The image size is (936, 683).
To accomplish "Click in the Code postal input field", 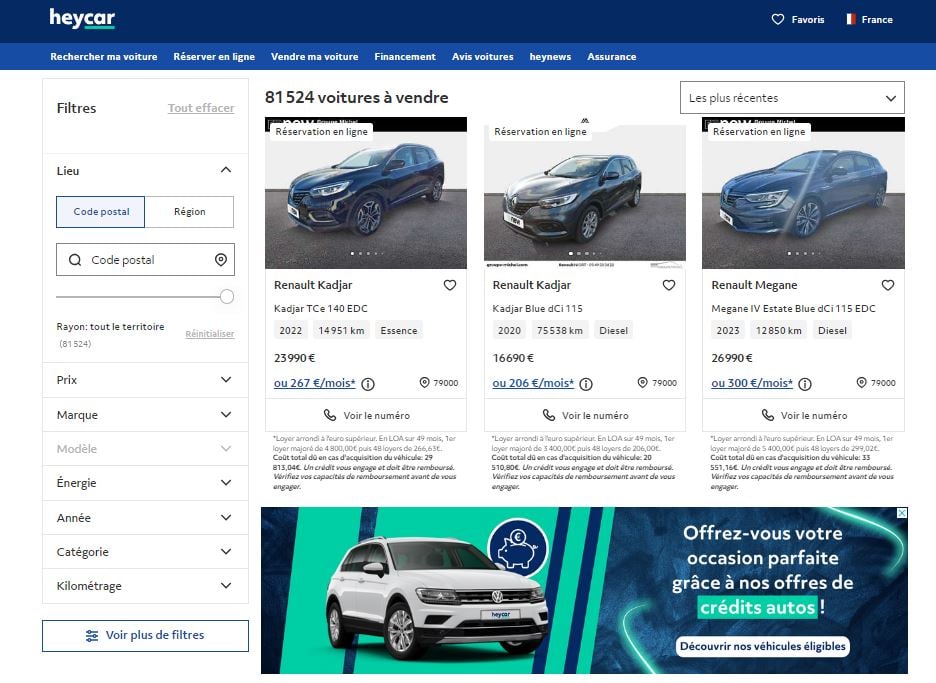I will [145, 260].
